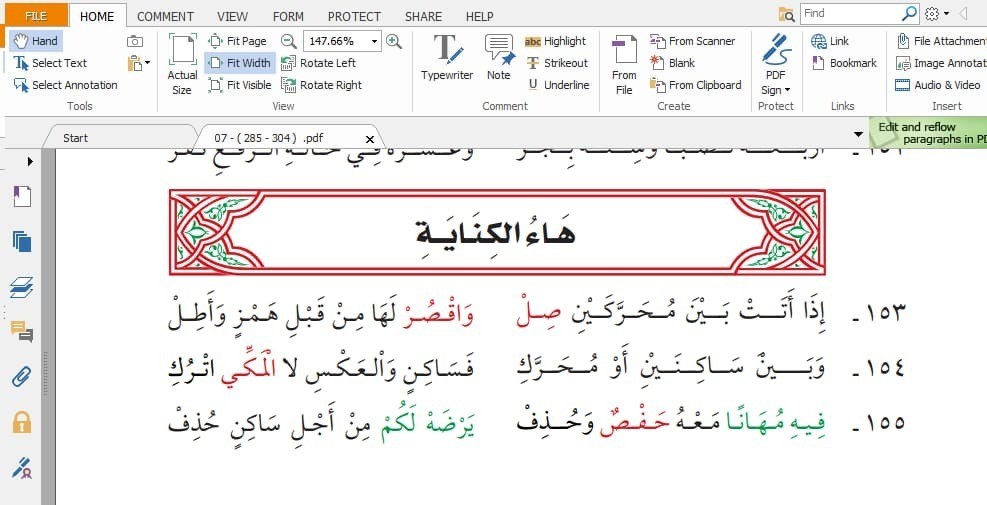Switch to the COMMENT ribbon tab
This screenshot has width=987, height=505.
pos(166,16)
